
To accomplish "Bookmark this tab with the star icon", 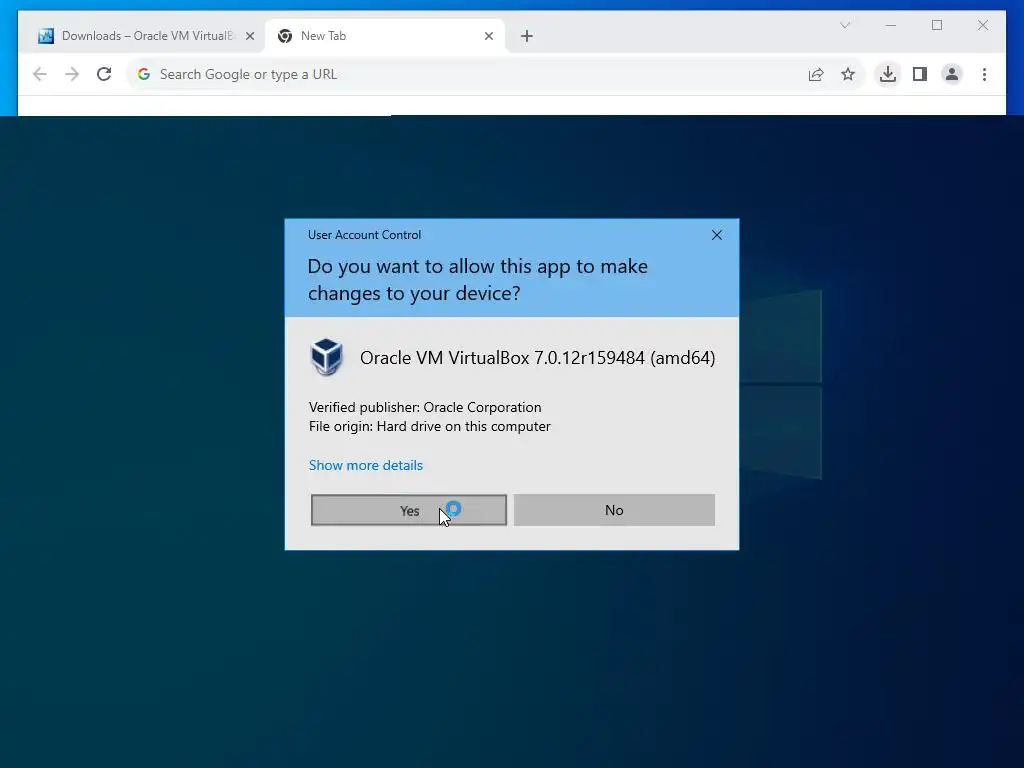I will tap(848, 74).
